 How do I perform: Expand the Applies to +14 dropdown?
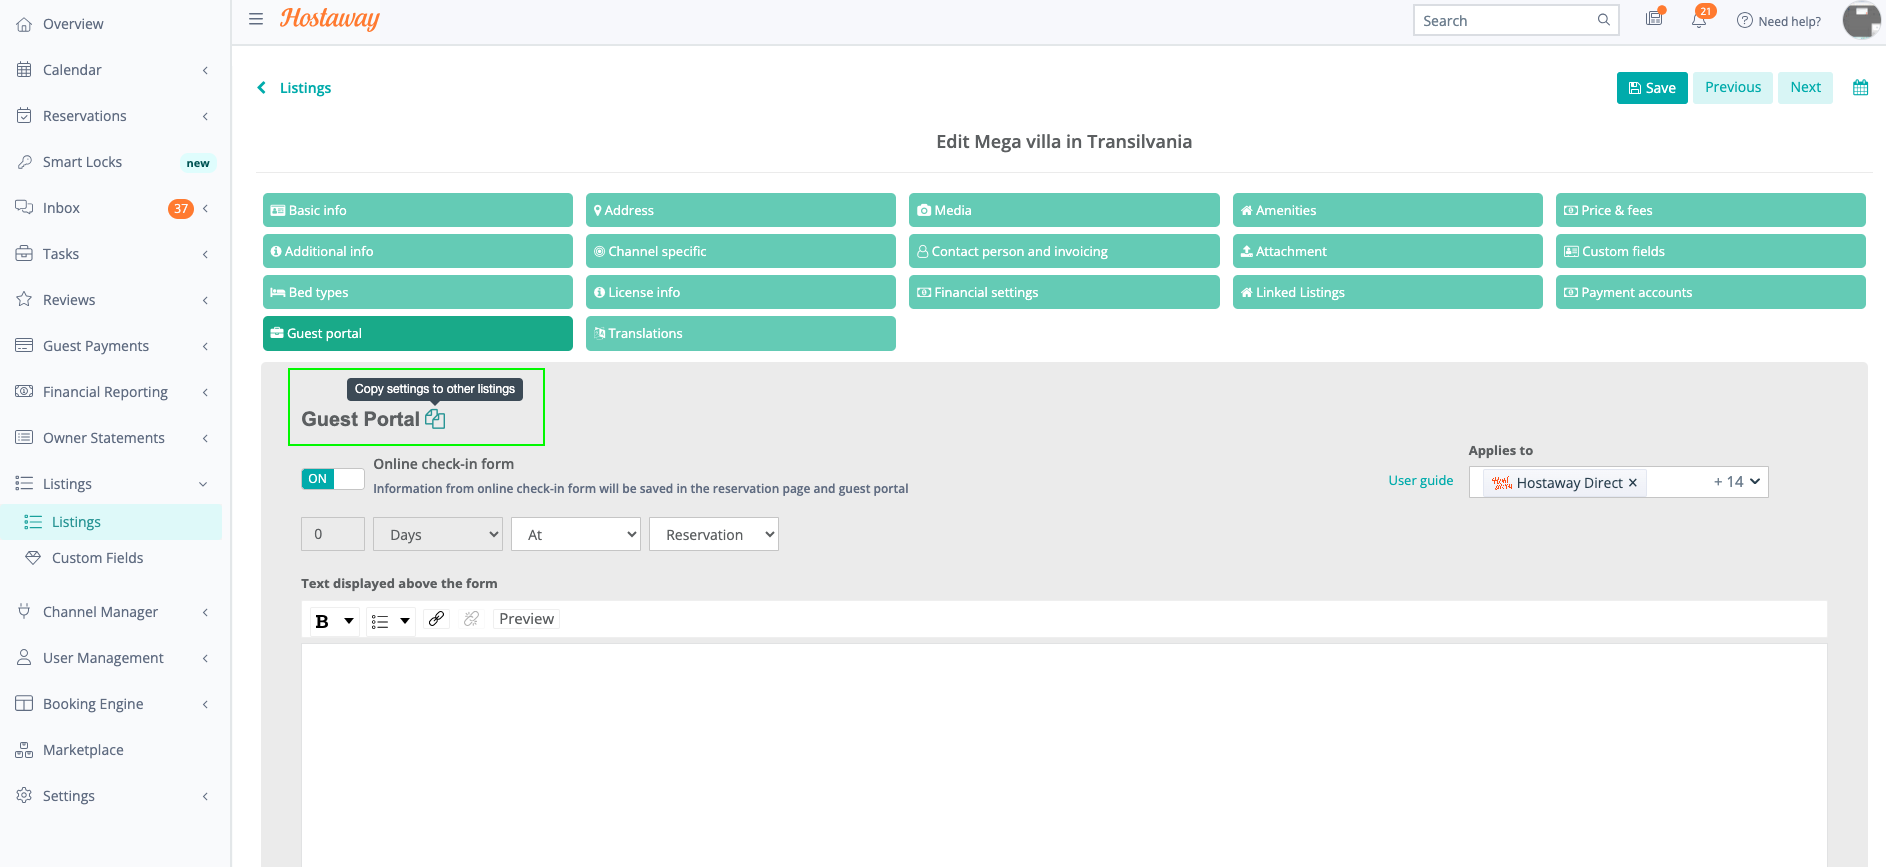(1737, 482)
